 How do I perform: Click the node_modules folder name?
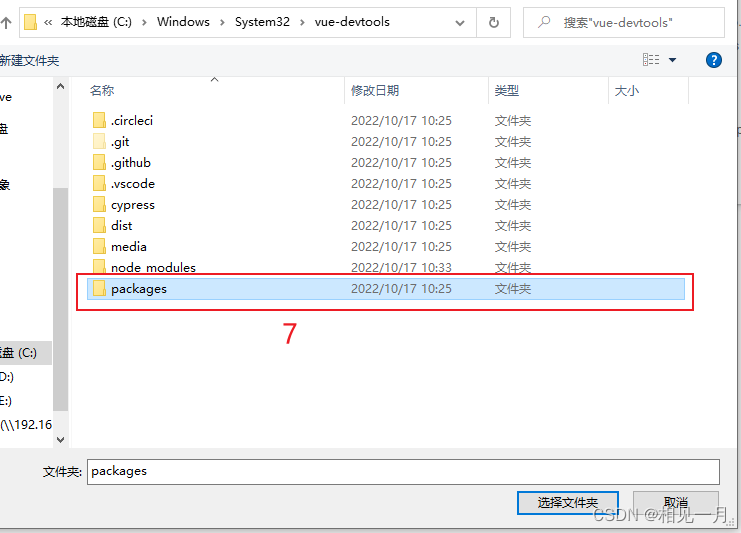click(x=153, y=267)
